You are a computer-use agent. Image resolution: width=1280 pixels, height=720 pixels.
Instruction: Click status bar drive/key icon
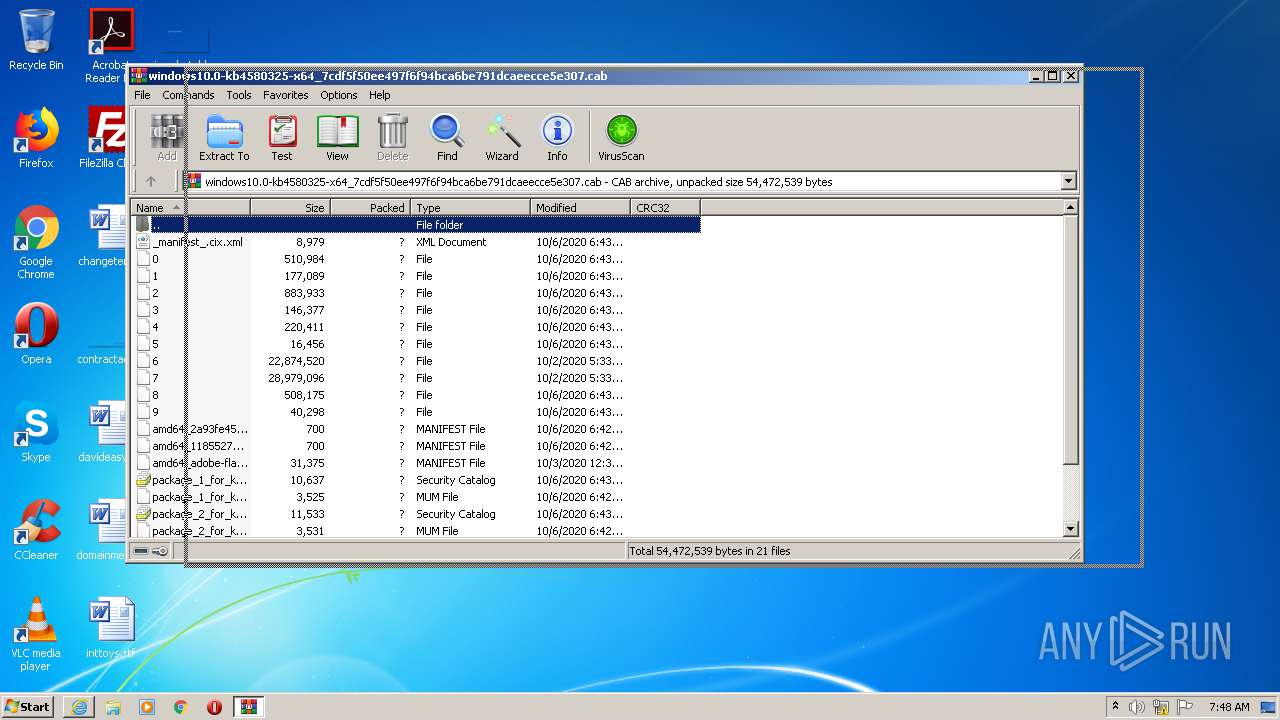(x=152, y=551)
